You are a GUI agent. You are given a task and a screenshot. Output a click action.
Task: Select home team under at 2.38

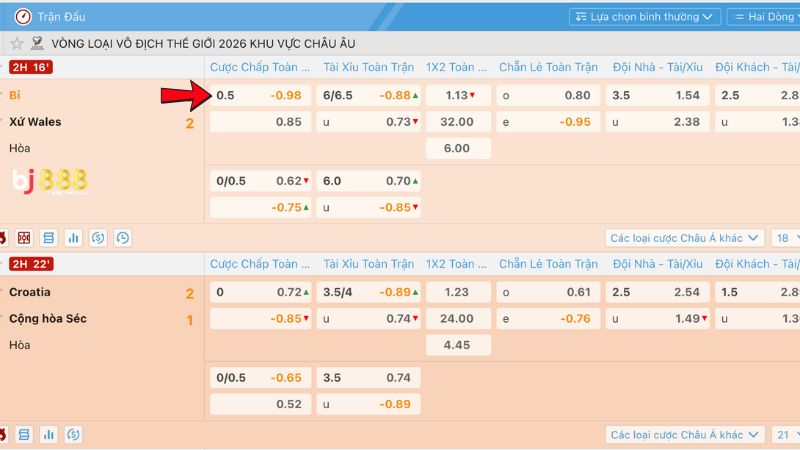click(657, 122)
